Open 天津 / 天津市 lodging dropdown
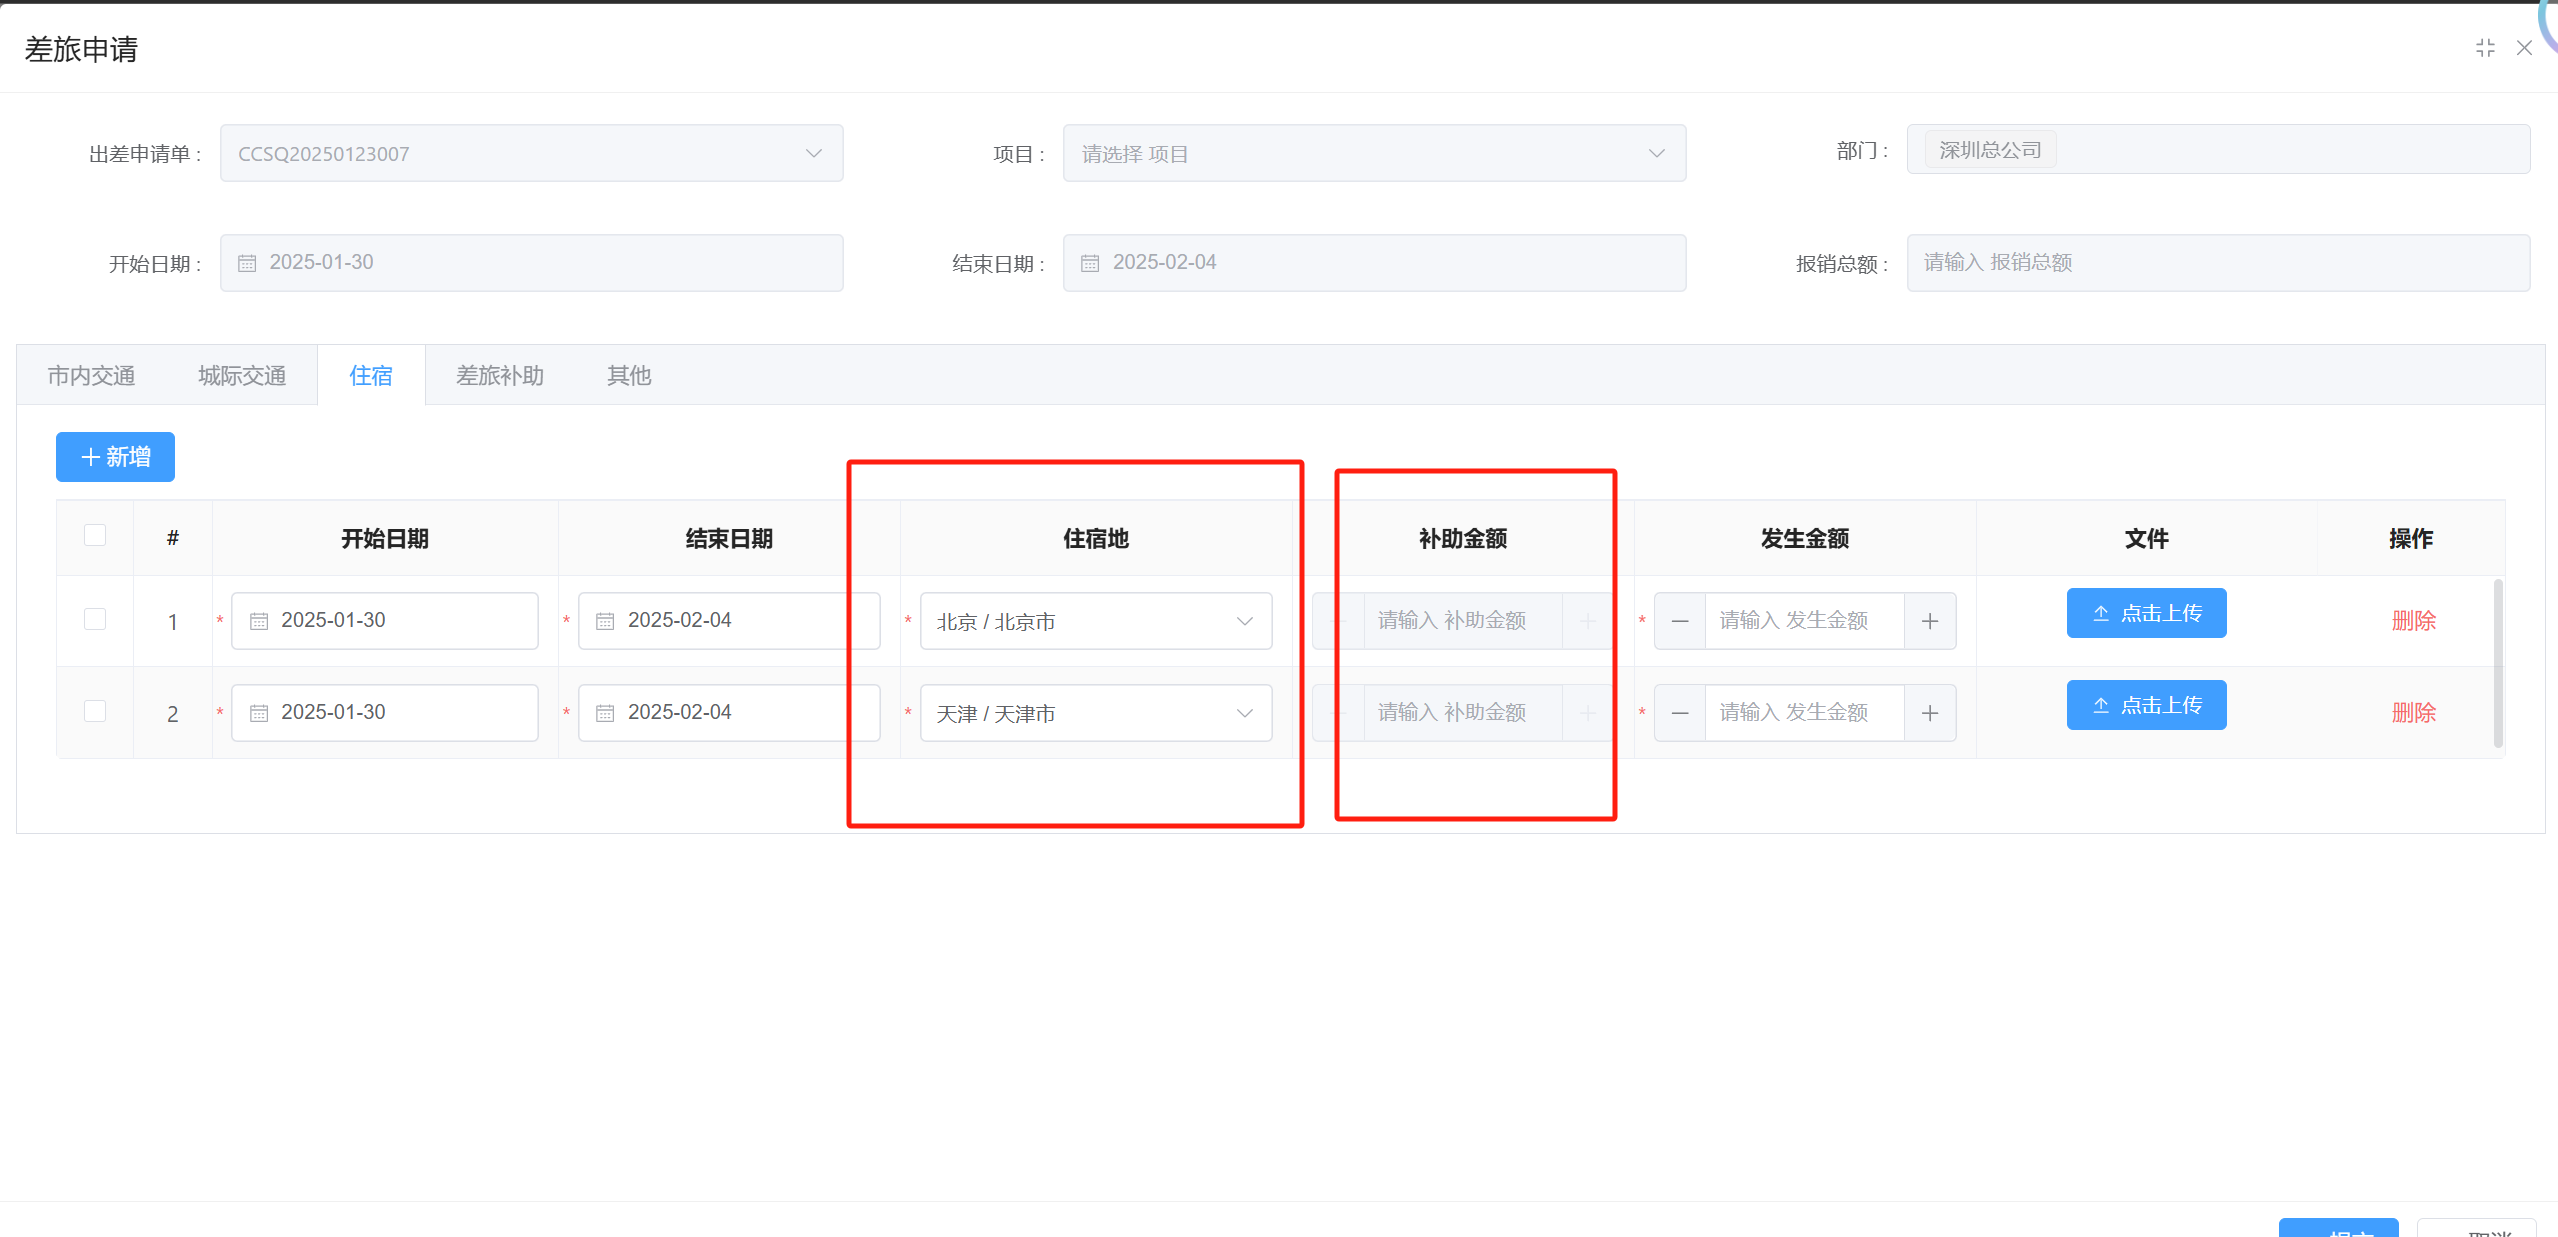Viewport: 2558px width, 1237px height. click(1095, 713)
